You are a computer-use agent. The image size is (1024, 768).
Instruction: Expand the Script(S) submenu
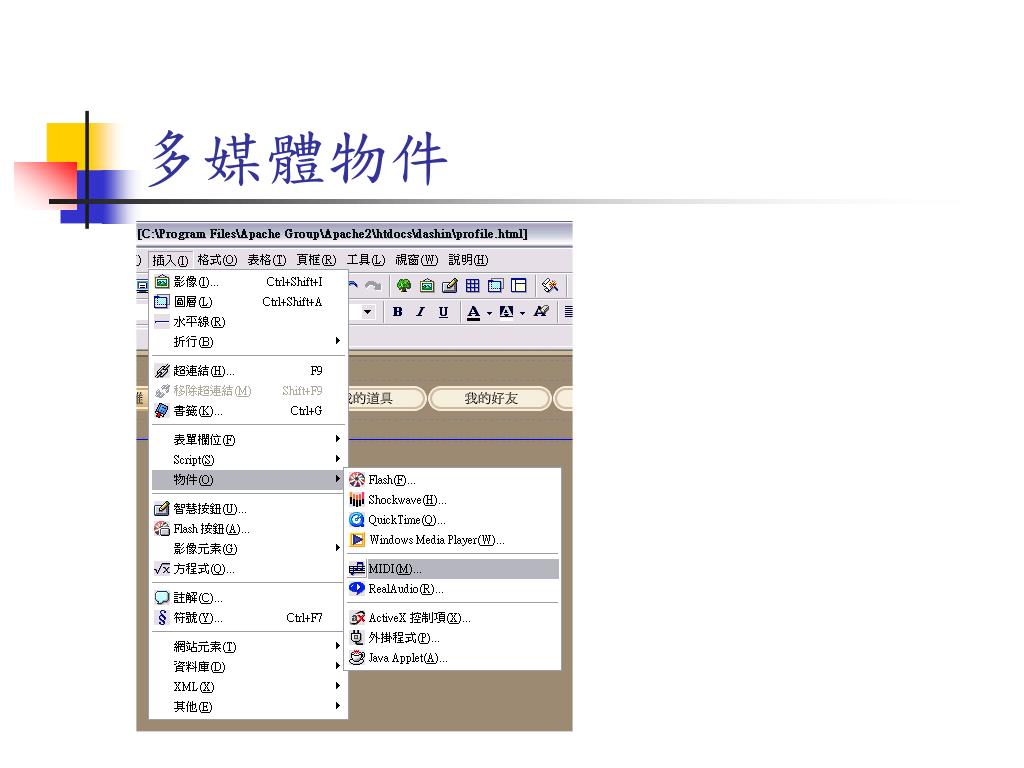tap(248, 460)
